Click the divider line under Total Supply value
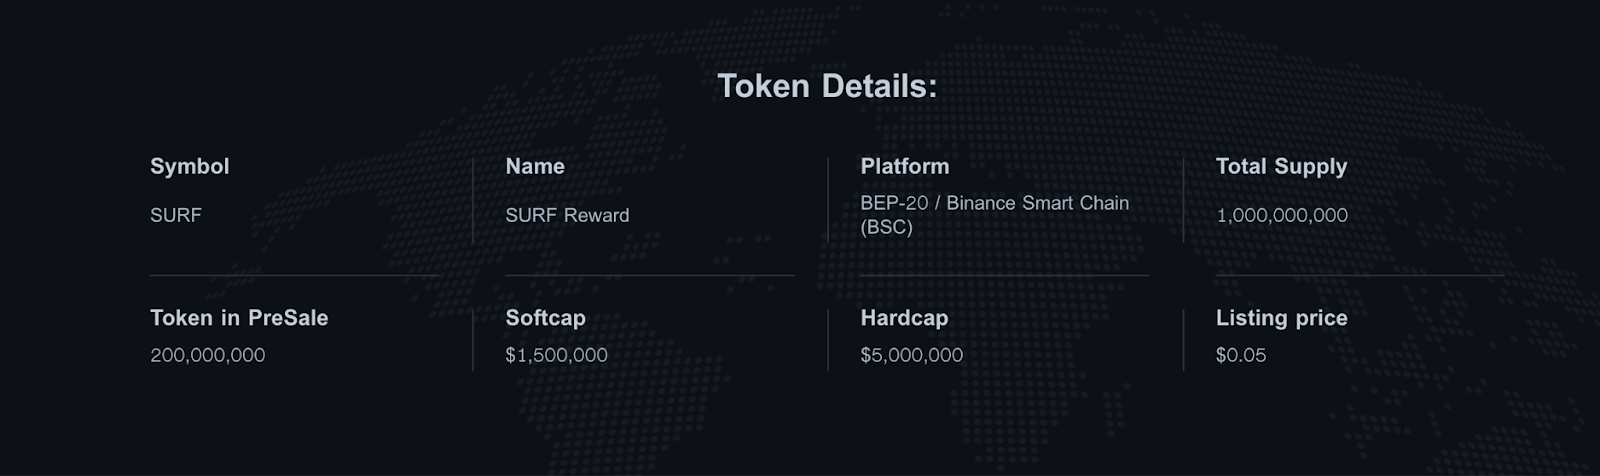Viewport: 1600px width, 476px height. click(1360, 275)
